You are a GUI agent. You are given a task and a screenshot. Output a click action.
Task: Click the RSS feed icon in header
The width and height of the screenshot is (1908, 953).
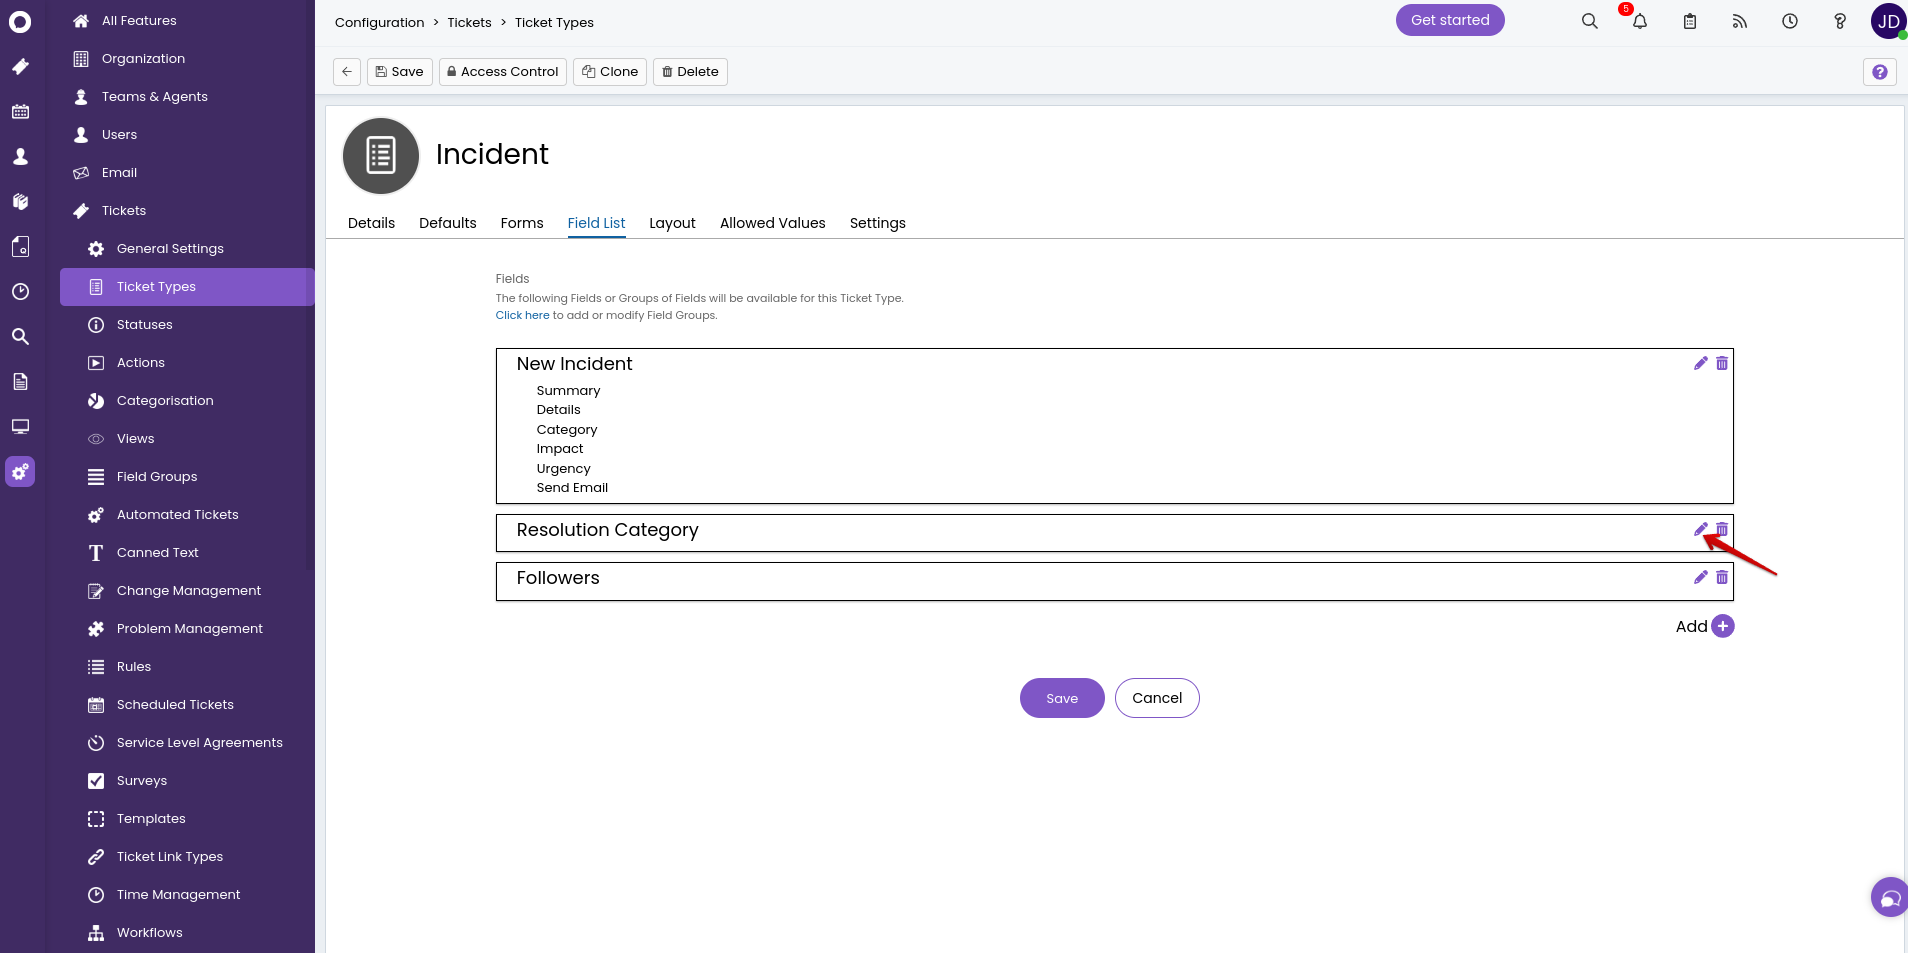(1740, 21)
